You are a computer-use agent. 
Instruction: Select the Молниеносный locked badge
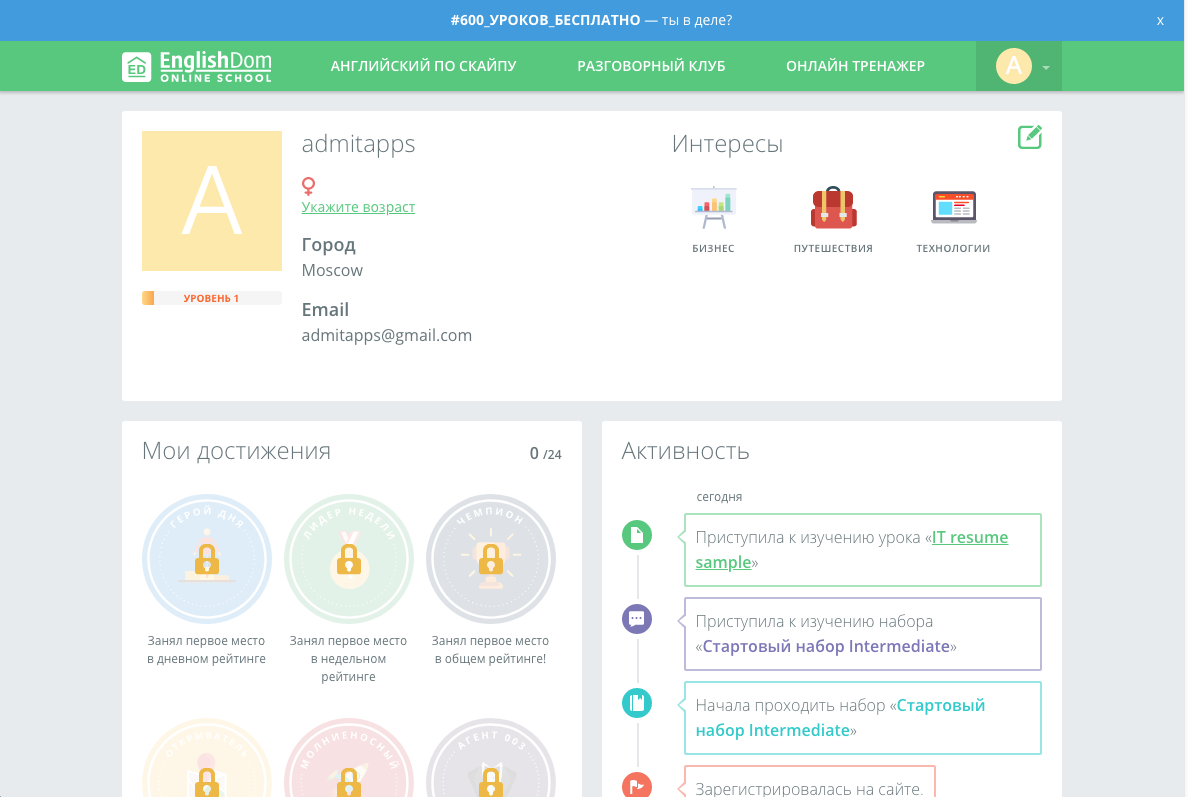click(x=349, y=758)
